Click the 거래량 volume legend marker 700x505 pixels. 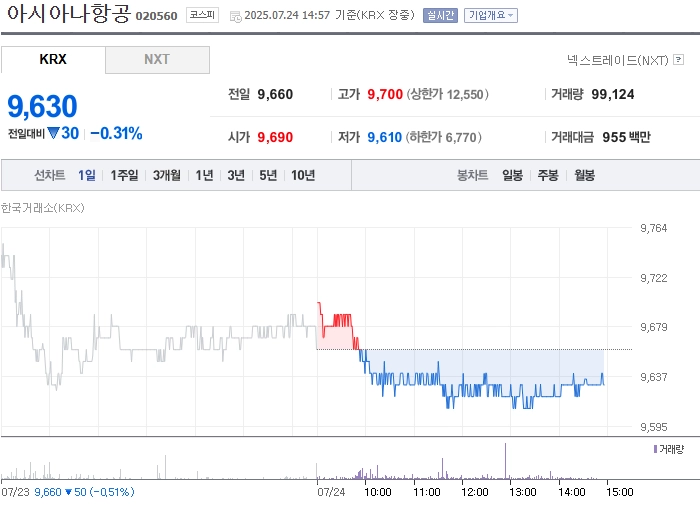(x=655, y=449)
